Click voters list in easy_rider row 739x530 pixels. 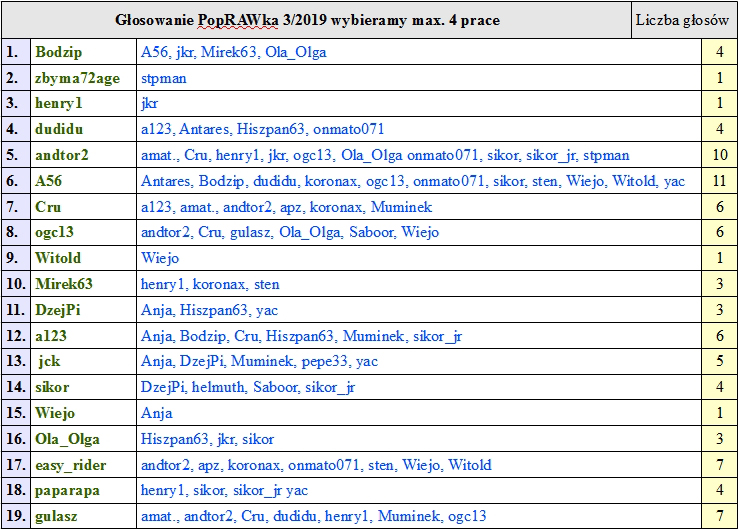[x=316, y=465]
